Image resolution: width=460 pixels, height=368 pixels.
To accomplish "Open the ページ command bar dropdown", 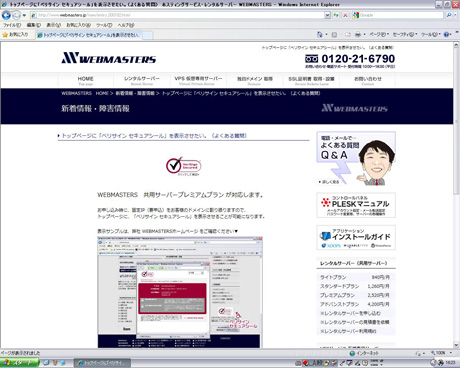I will tap(379, 35).
